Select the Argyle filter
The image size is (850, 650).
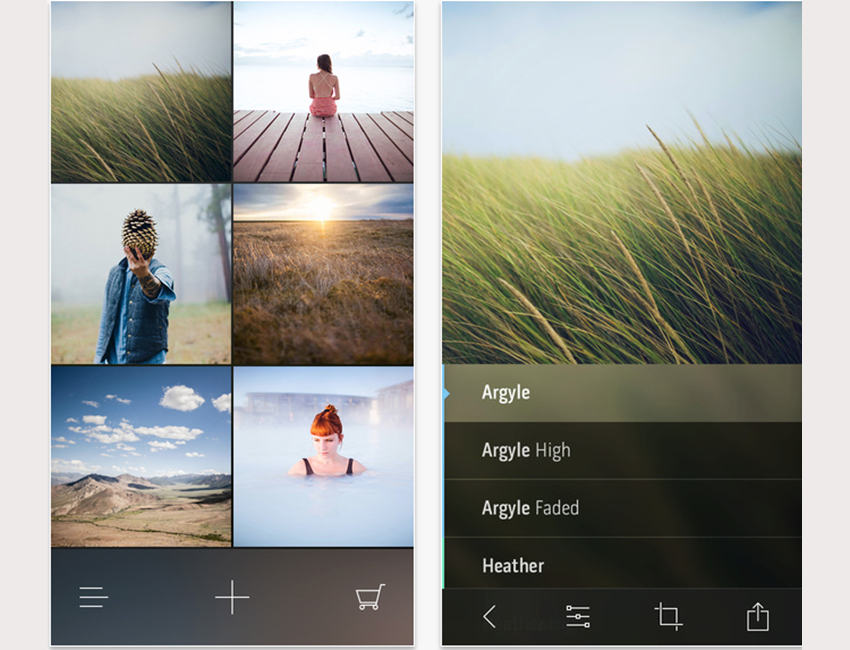tap(622, 393)
